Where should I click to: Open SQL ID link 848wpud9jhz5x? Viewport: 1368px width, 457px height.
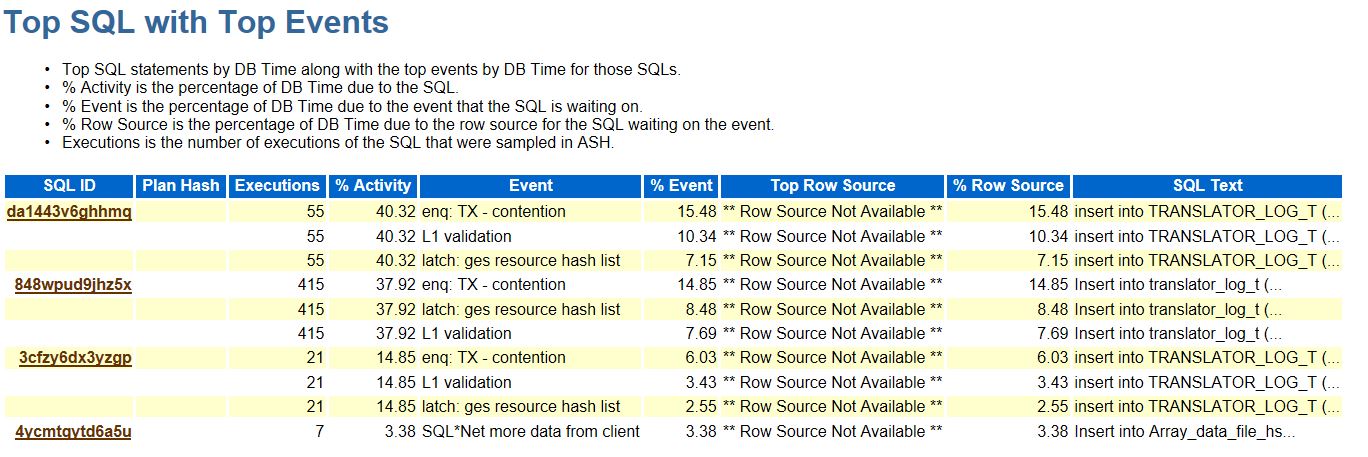coord(73,285)
